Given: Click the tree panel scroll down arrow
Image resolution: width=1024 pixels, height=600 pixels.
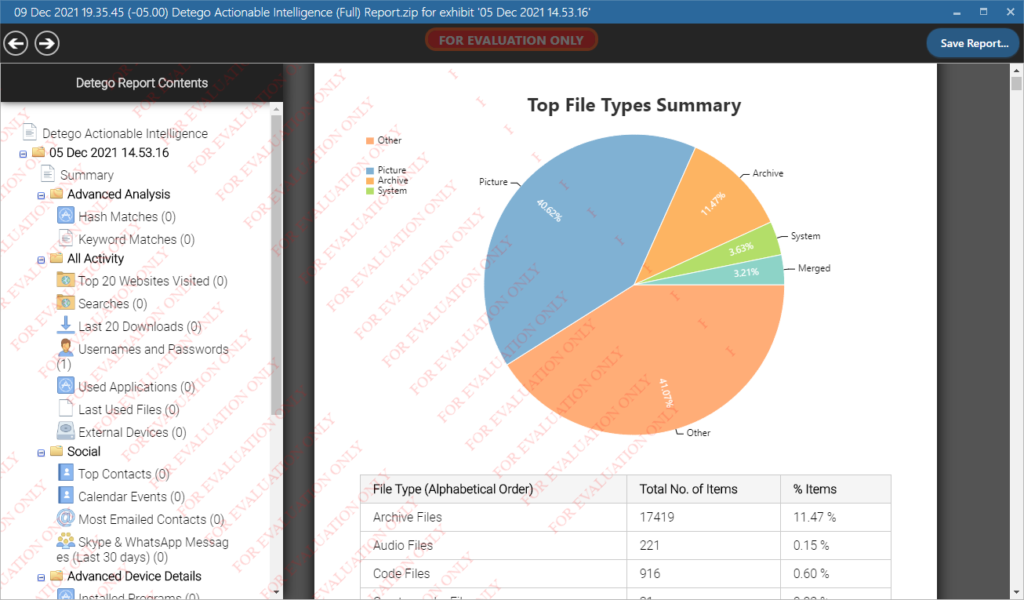Looking at the screenshot, I should 276,592.
